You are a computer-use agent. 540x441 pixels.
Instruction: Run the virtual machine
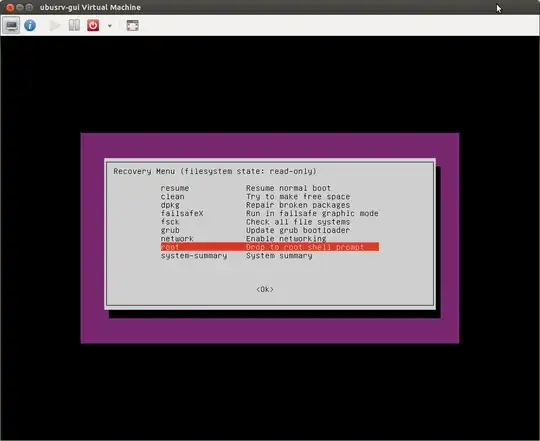[54, 25]
